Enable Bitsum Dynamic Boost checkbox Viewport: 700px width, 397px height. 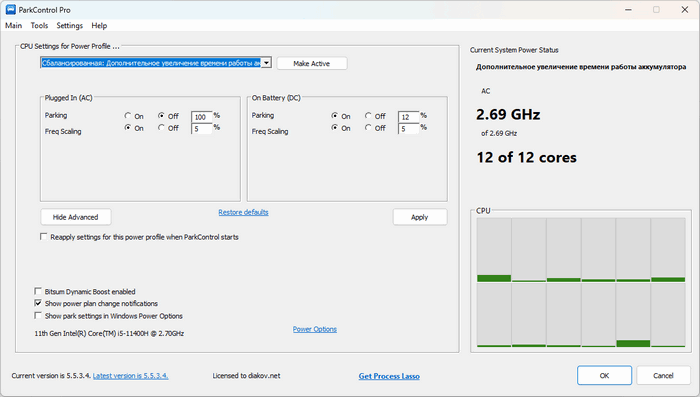[38, 291]
